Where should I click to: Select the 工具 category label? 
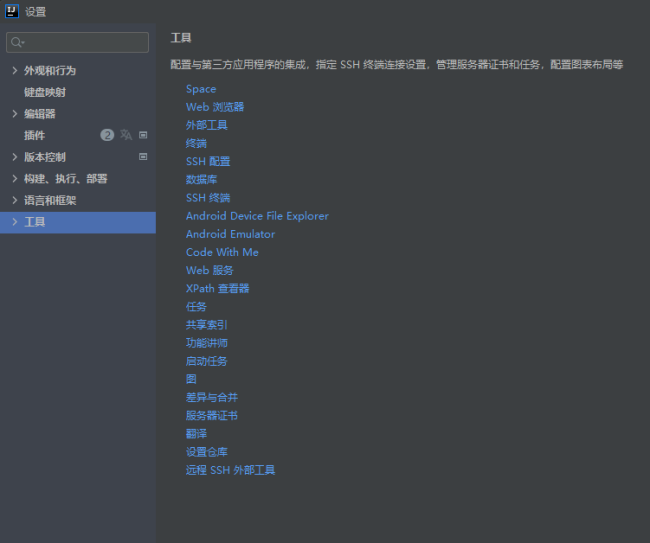[x=34, y=222]
